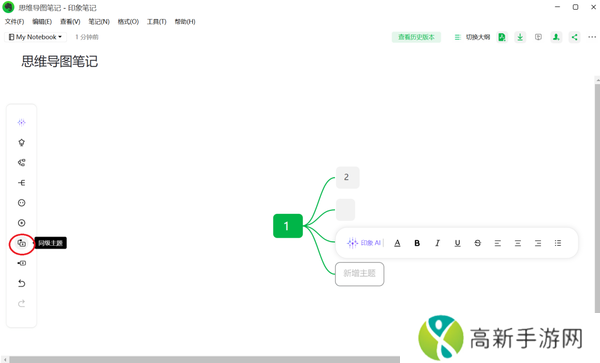
Task: Open the My Notebook dropdown
Action: 35,37
